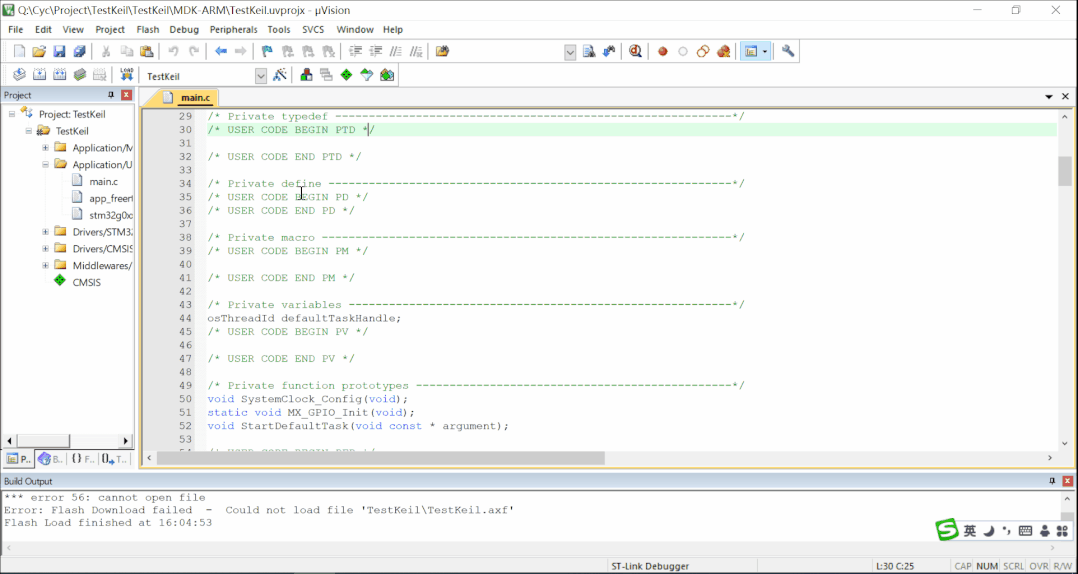
Task: Click the editor vertical scrollbar thumb
Action: tap(1065, 170)
